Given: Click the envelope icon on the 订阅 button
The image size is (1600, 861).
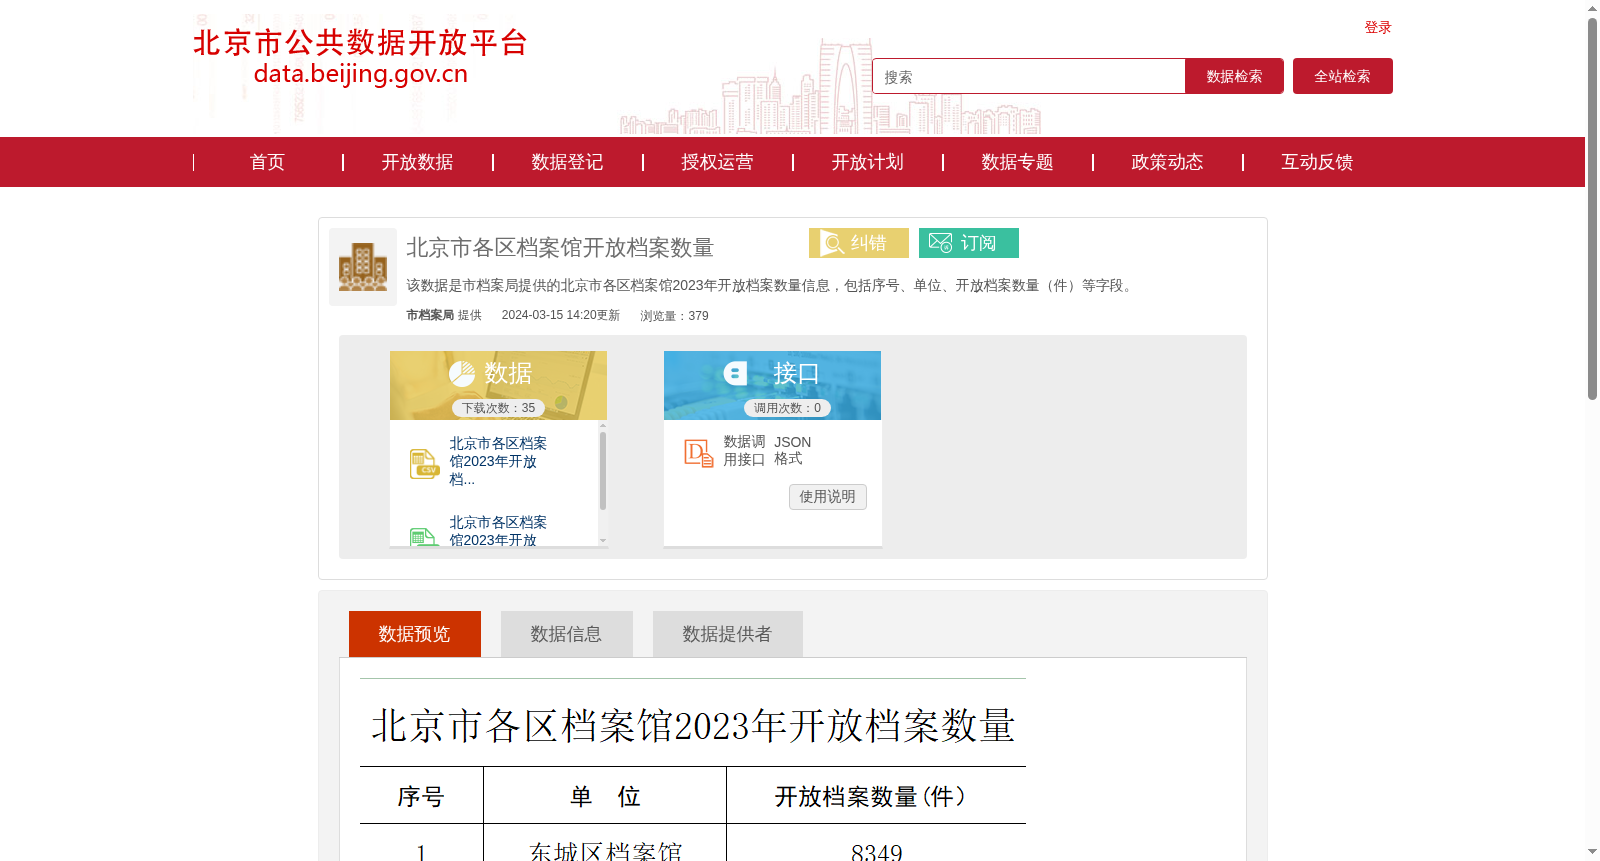Looking at the screenshot, I should [x=940, y=243].
